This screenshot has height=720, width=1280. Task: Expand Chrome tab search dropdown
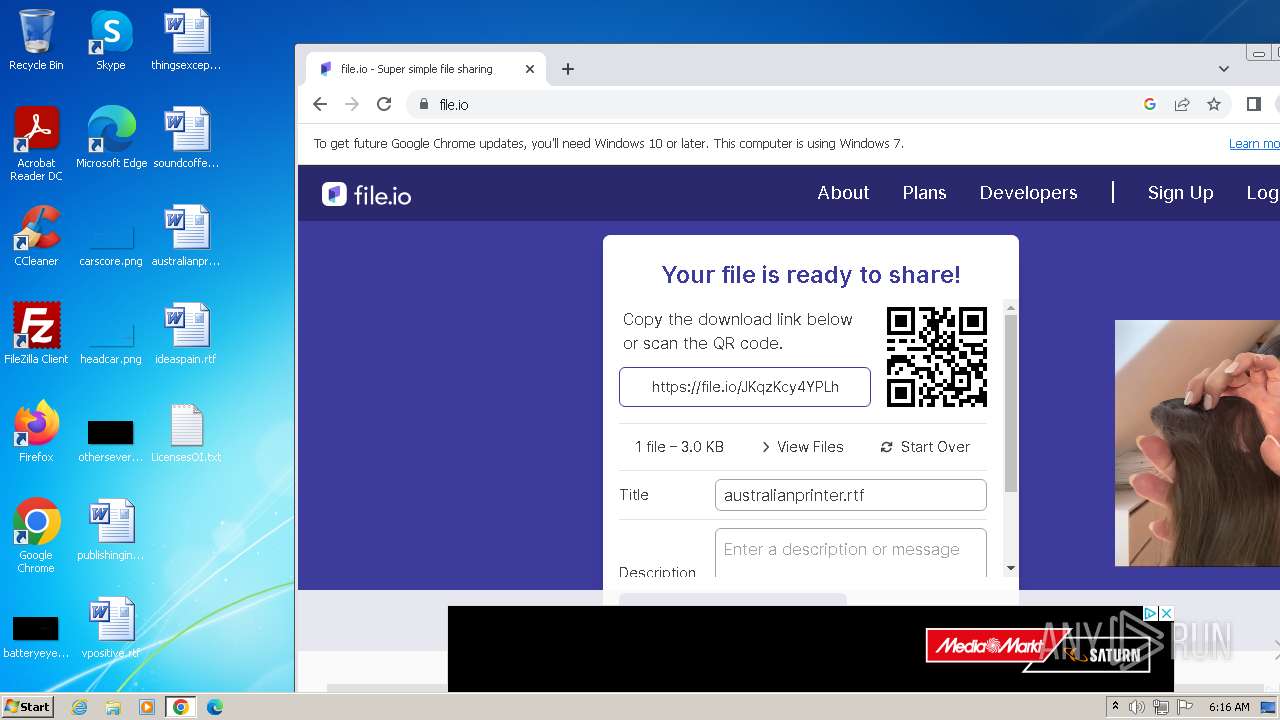(x=1224, y=69)
